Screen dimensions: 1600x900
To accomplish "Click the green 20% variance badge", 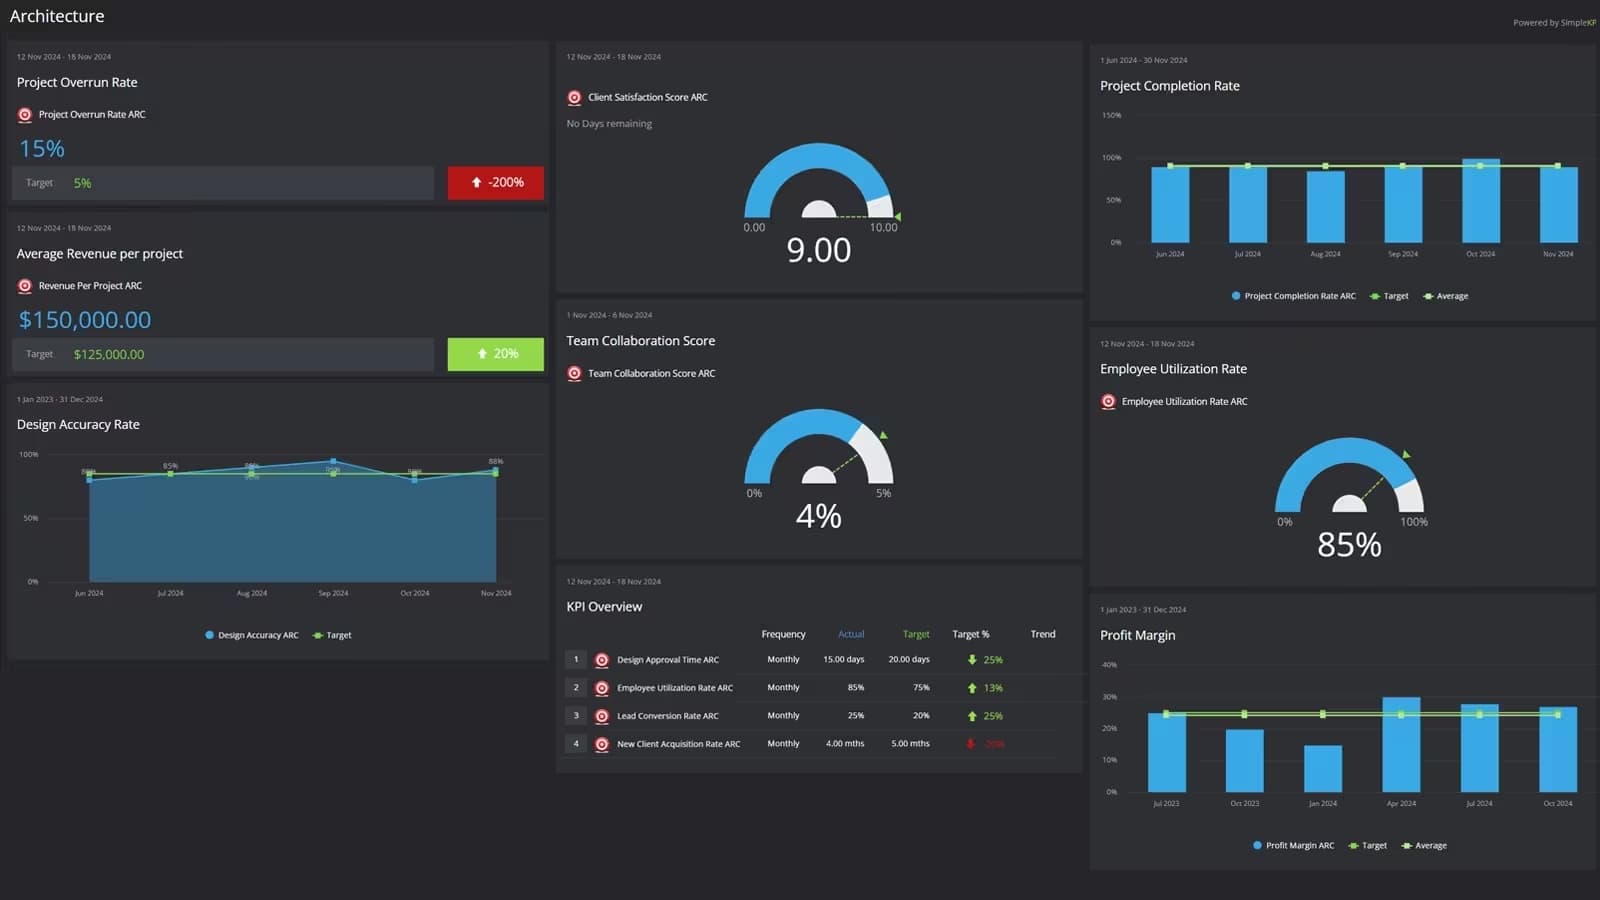I will pos(496,354).
